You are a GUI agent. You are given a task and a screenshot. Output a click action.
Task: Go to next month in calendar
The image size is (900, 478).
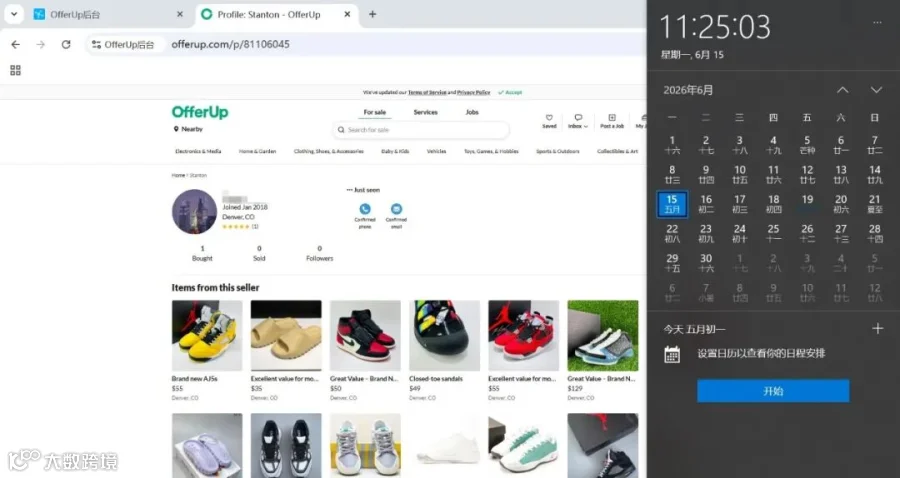pyautogui.click(x=876, y=90)
